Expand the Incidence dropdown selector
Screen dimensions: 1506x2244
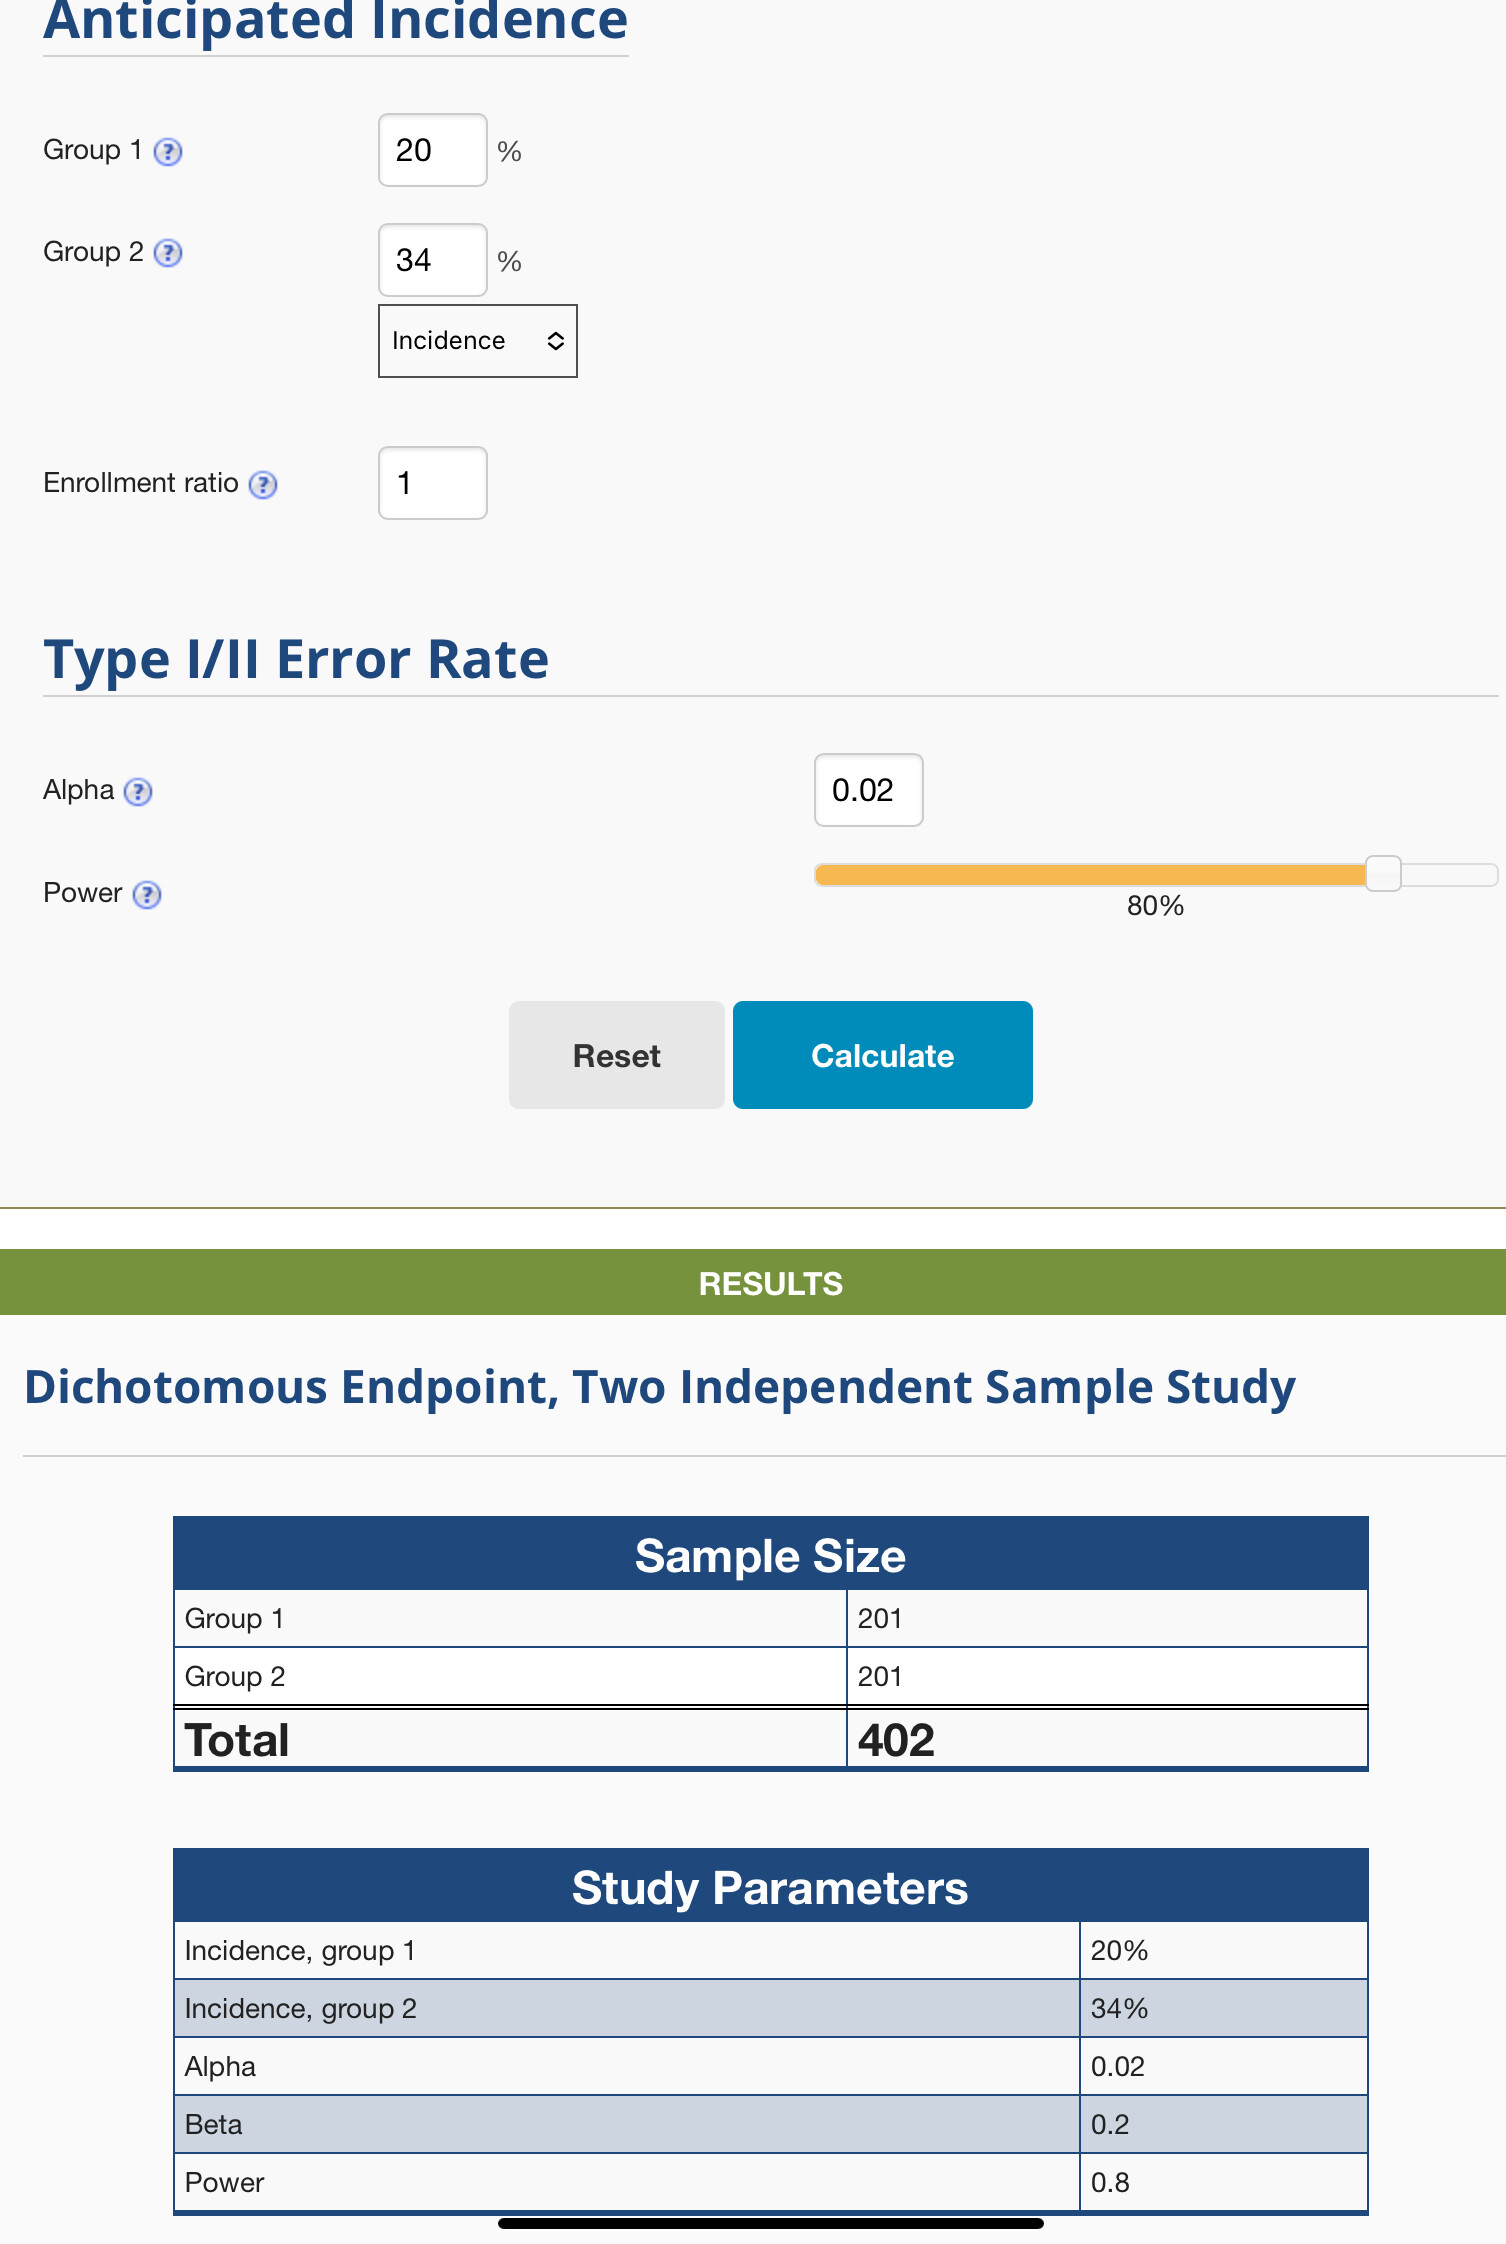point(478,341)
